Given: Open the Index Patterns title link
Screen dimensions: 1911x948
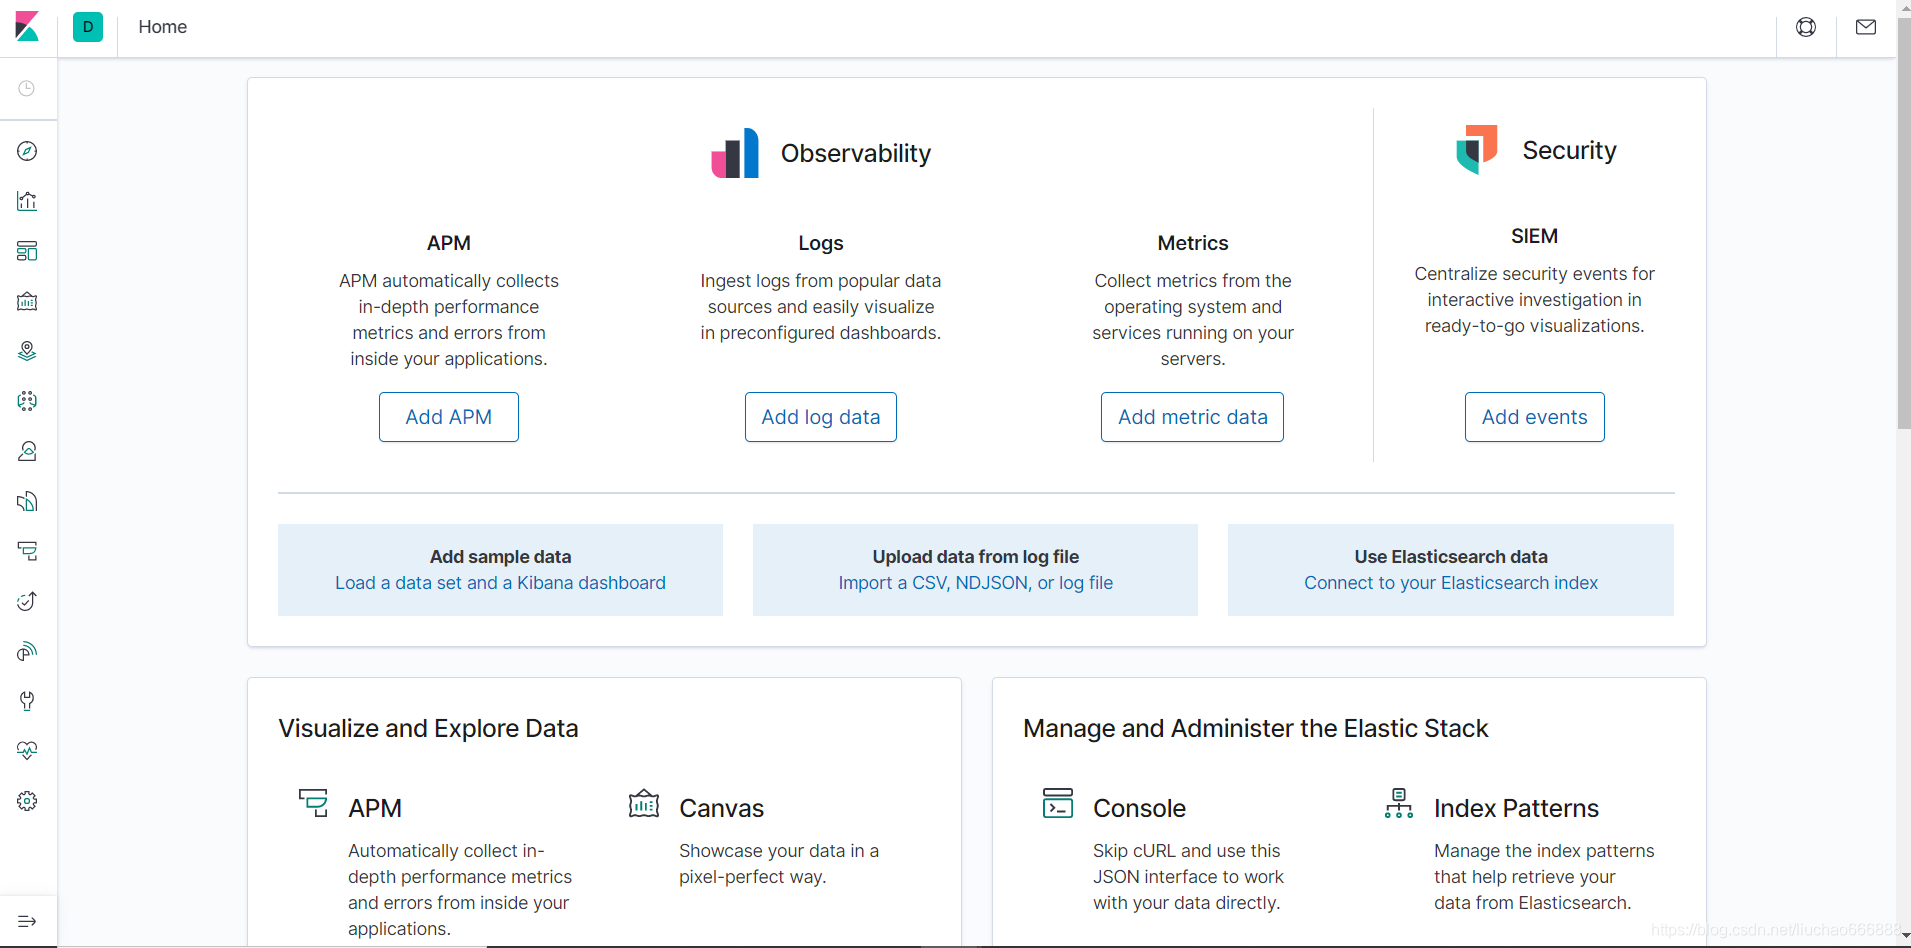Looking at the screenshot, I should point(1517,808).
